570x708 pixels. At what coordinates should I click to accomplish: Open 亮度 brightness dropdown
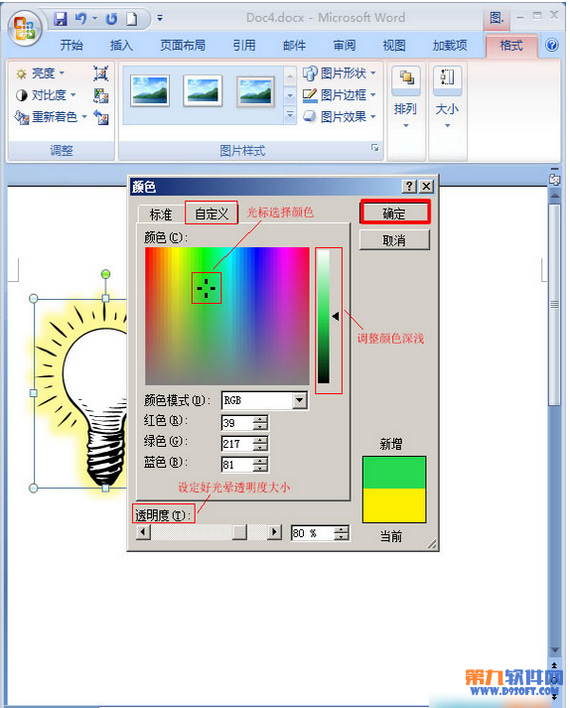(x=40, y=73)
